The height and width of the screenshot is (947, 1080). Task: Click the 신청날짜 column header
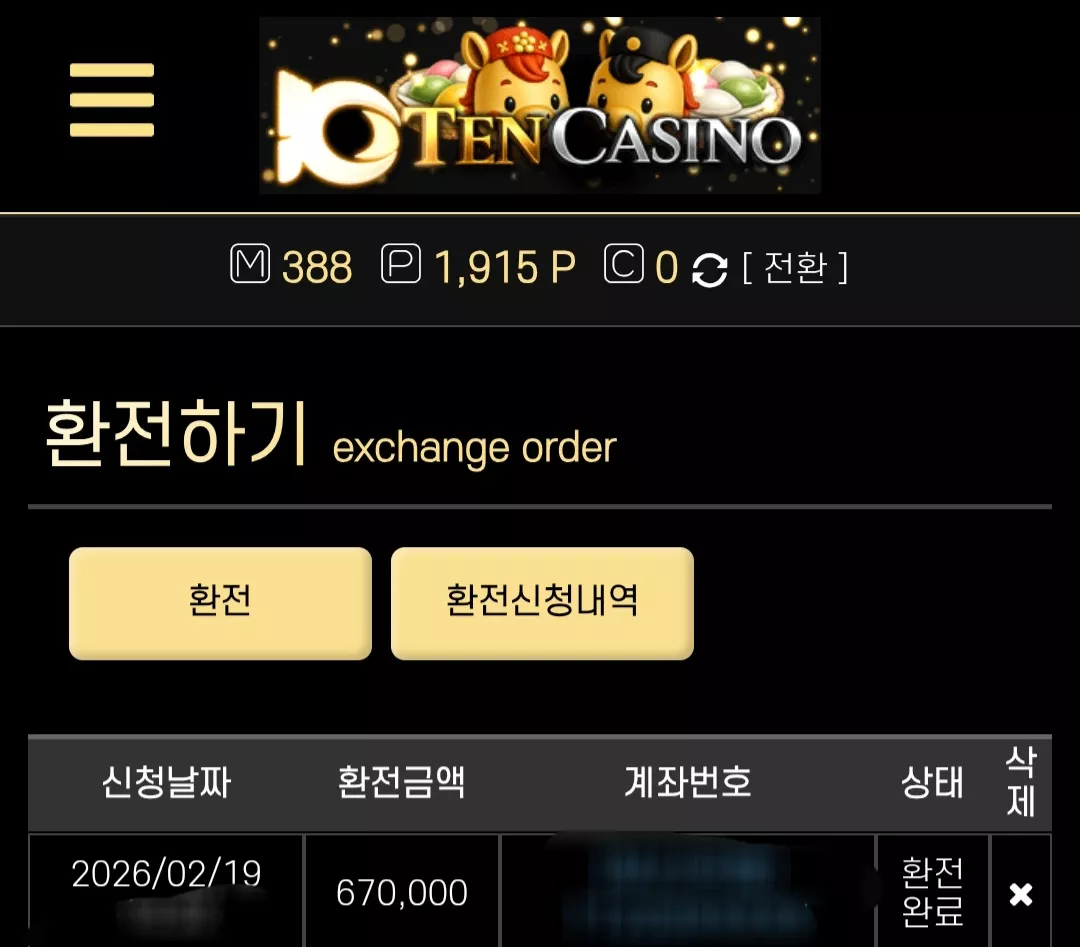pyautogui.click(x=166, y=782)
